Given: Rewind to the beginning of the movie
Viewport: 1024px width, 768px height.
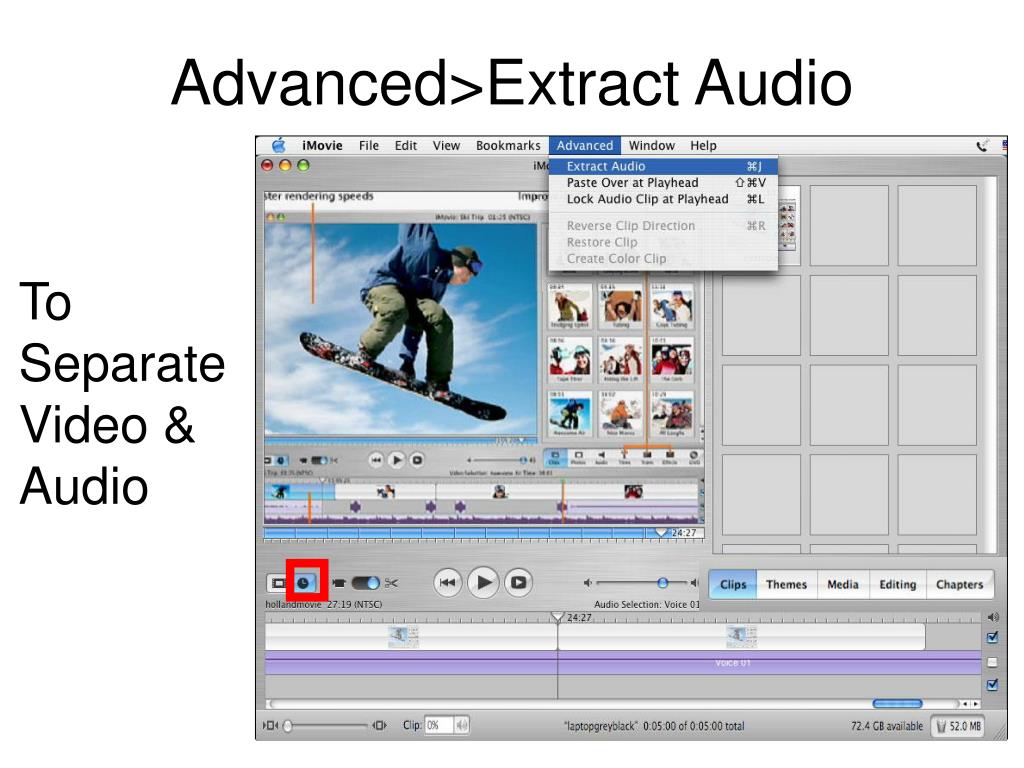Looking at the screenshot, I should click(x=447, y=583).
